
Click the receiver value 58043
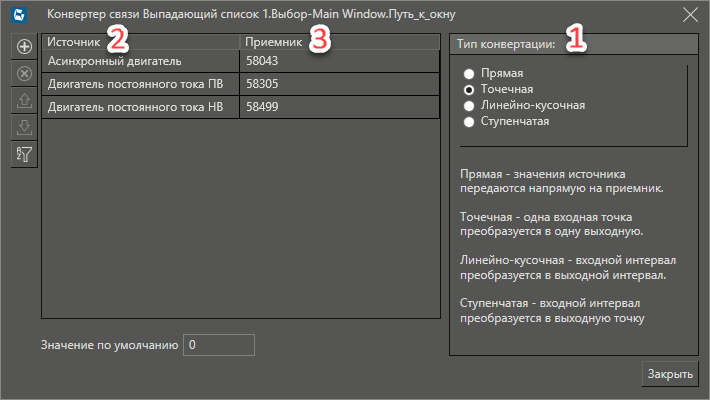click(339, 62)
